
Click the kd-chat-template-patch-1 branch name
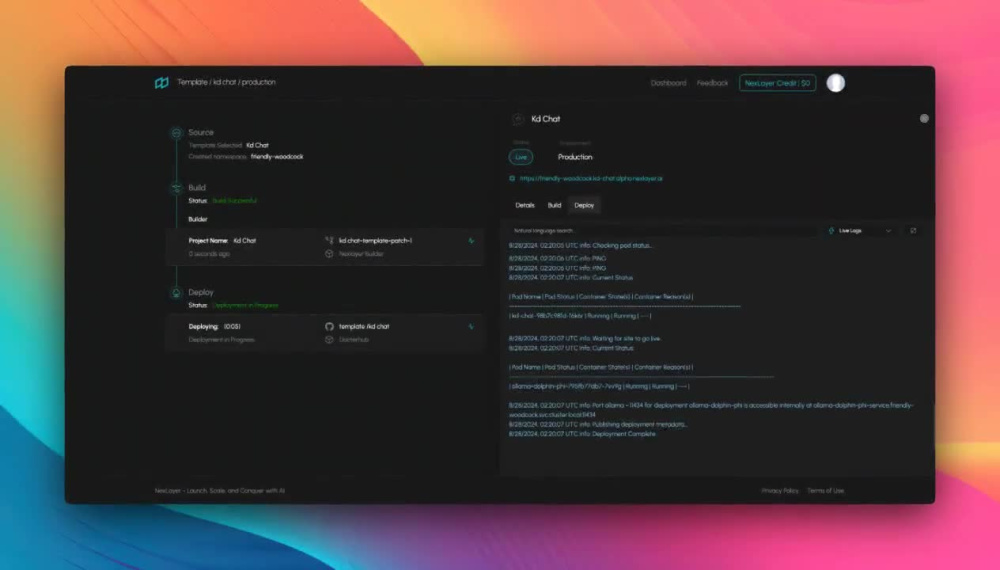coord(375,240)
